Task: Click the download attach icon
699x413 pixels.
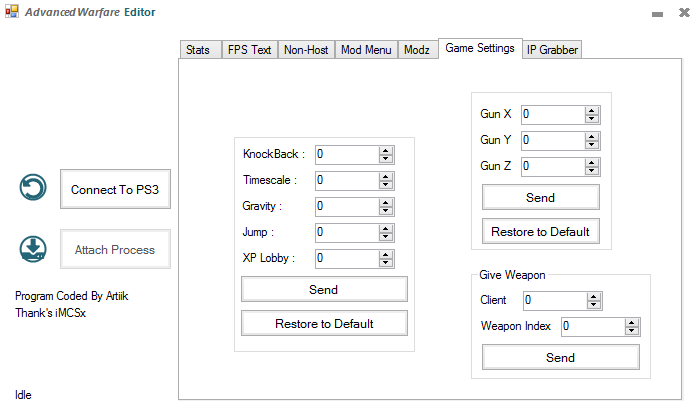Action: coord(33,249)
